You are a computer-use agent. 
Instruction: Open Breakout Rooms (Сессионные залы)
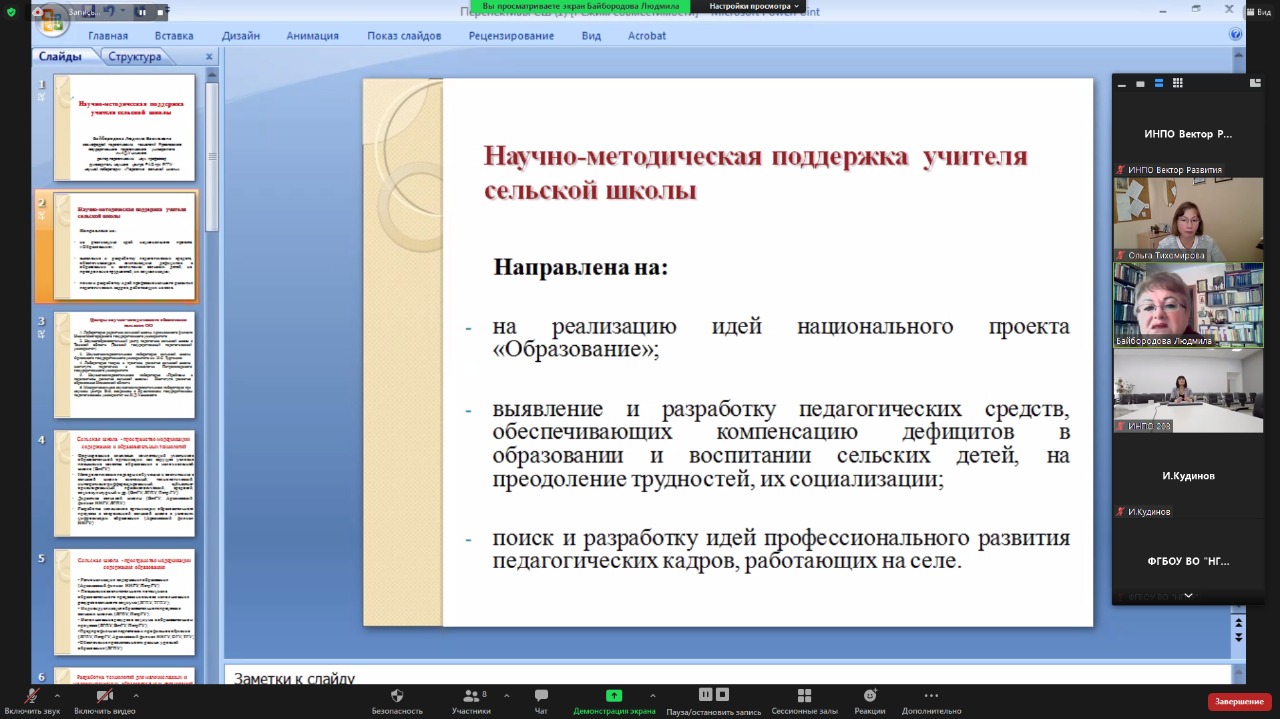(804, 696)
